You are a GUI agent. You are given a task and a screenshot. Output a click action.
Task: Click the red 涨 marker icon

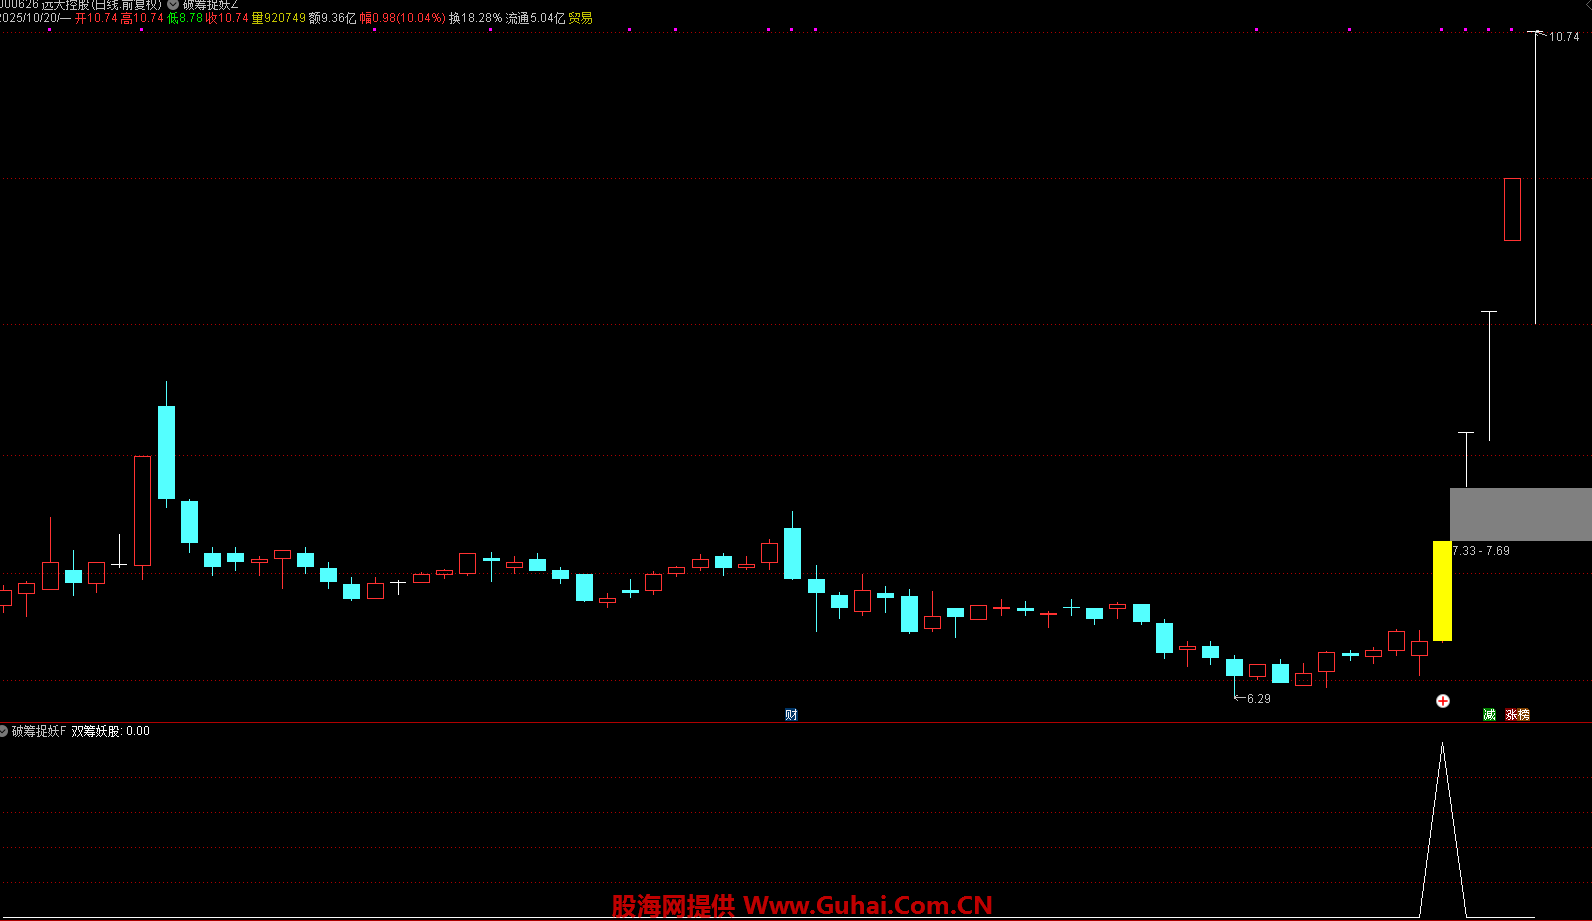point(1512,714)
